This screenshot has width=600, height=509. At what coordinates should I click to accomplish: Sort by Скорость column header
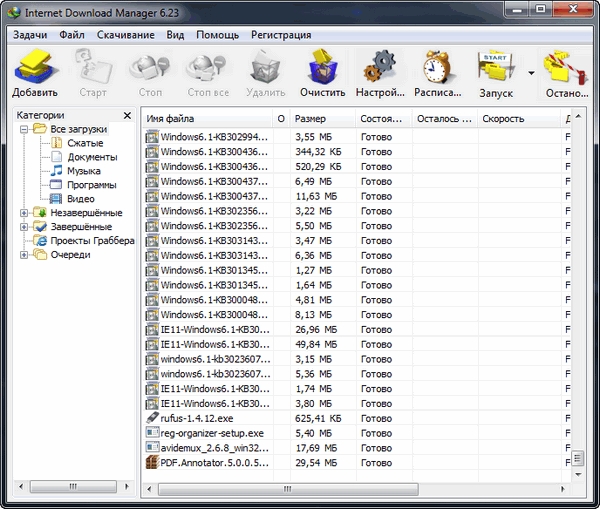(x=519, y=119)
